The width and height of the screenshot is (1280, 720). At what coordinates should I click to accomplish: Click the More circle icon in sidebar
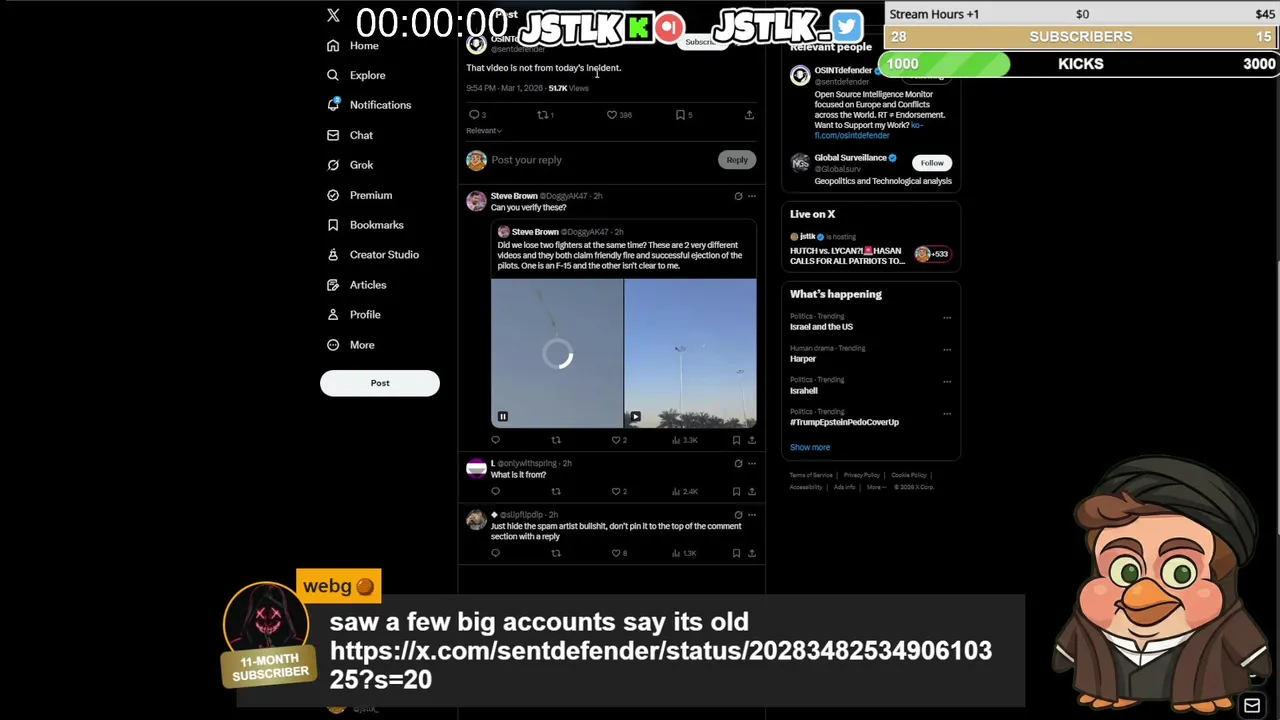(x=333, y=345)
